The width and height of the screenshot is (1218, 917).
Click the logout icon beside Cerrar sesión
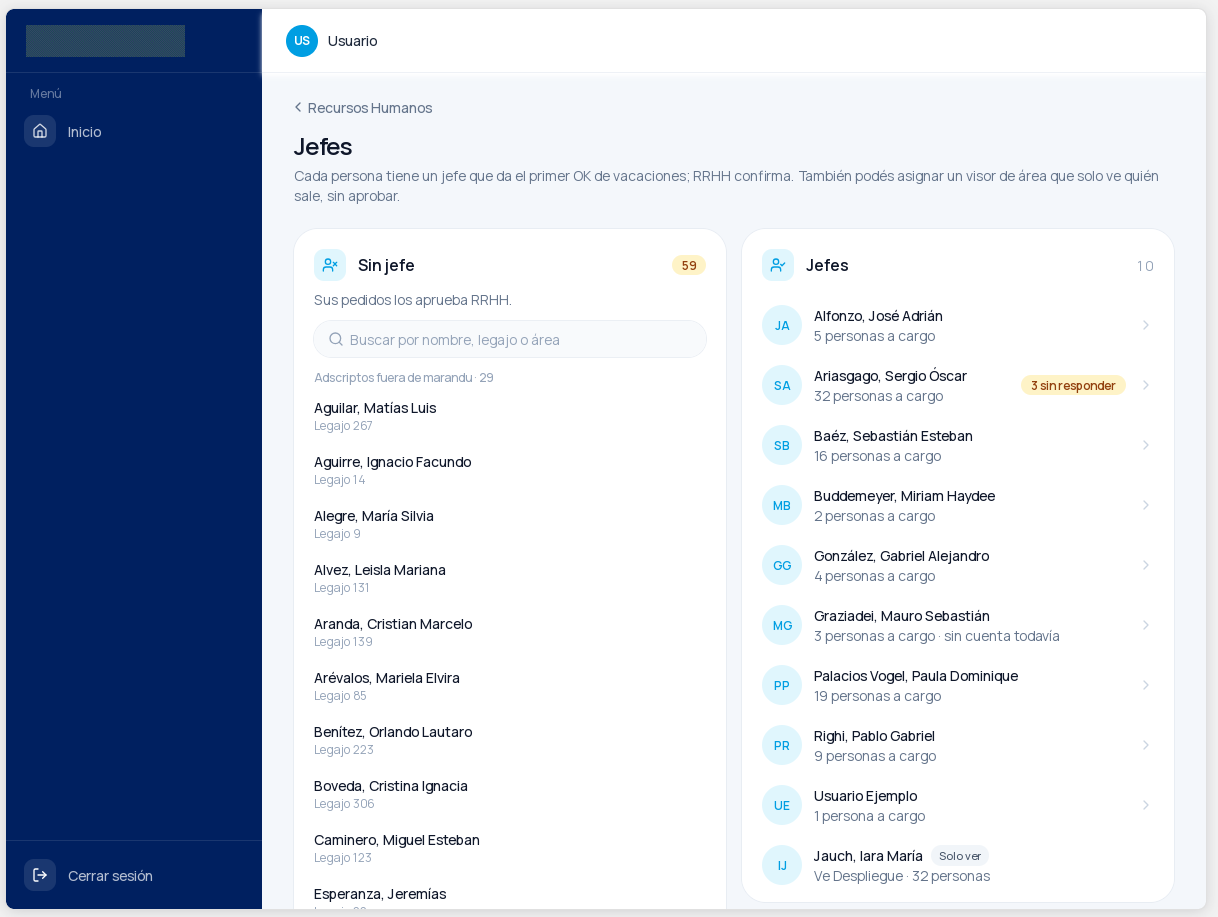pos(40,875)
